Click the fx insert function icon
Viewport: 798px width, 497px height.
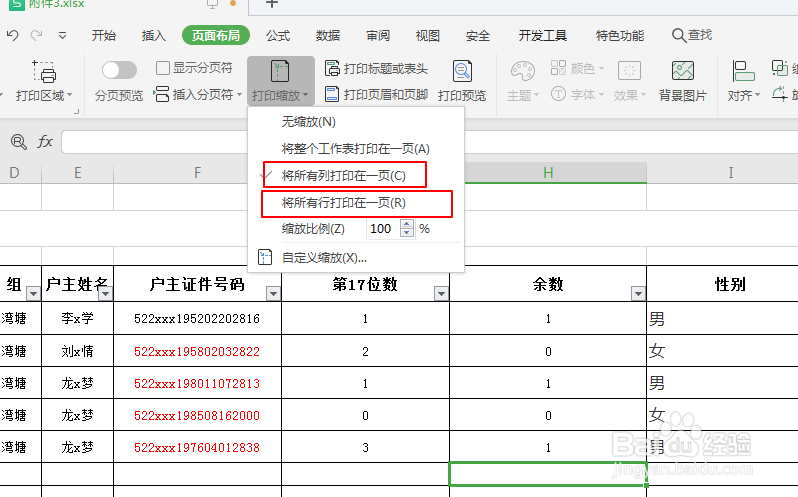click(x=45, y=141)
